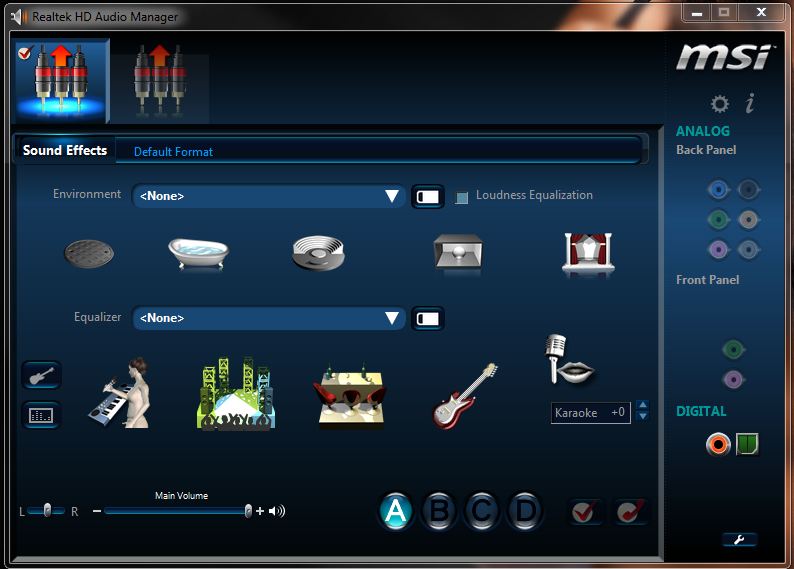Show information via the i icon

pyautogui.click(x=750, y=103)
